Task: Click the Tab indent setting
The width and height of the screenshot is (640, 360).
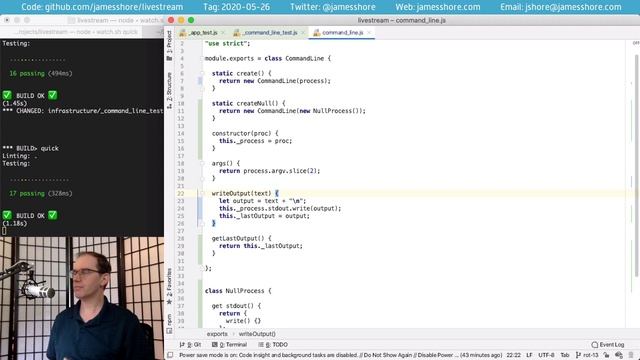Action: [565, 355]
